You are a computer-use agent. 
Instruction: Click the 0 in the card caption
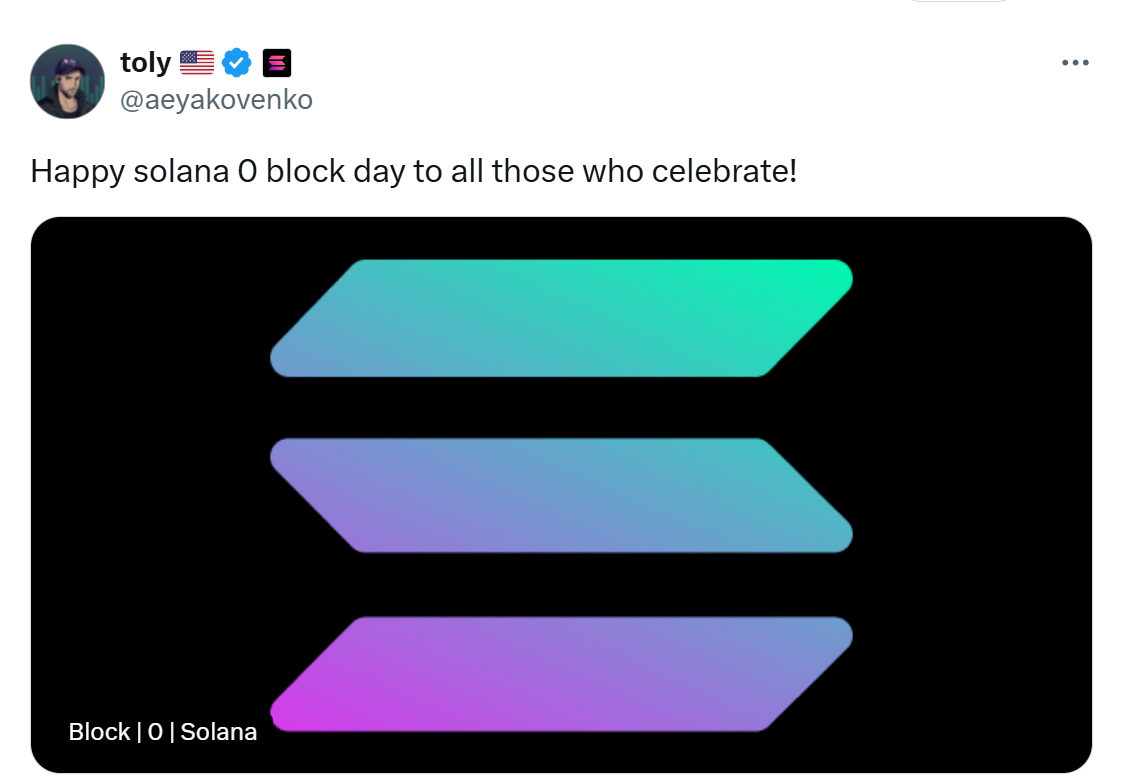point(155,732)
